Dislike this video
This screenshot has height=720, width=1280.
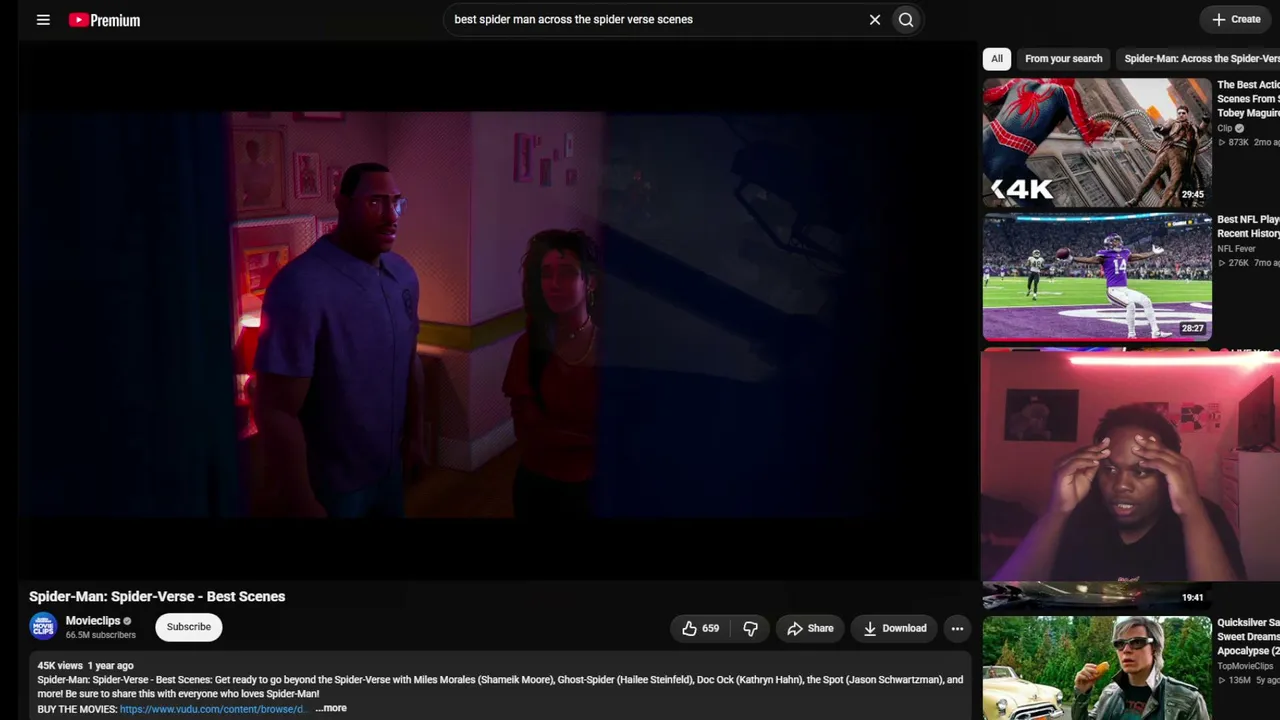pos(750,628)
